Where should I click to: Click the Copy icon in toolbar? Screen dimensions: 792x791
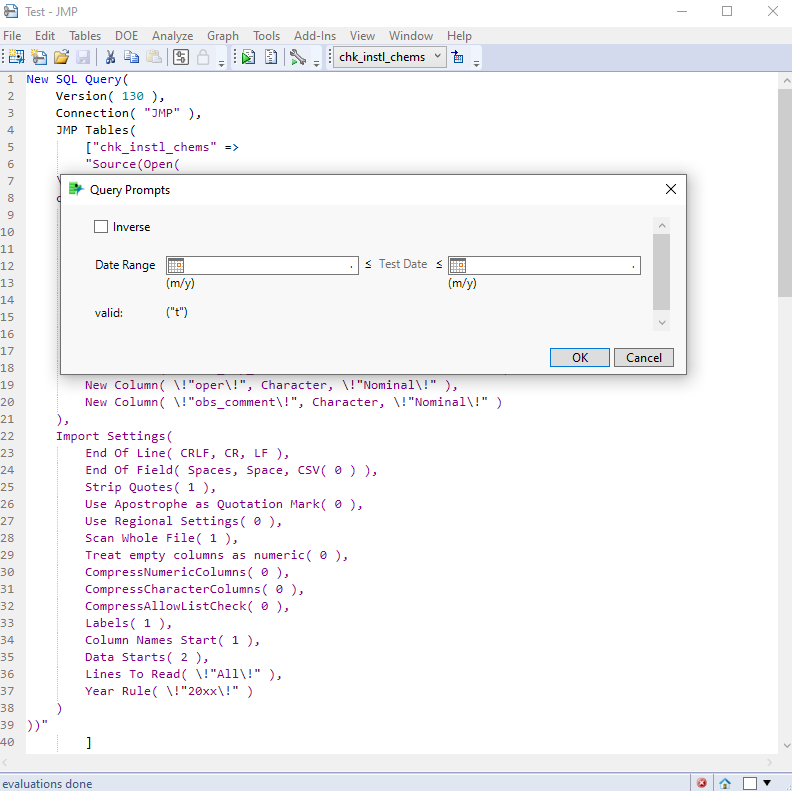click(132, 58)
